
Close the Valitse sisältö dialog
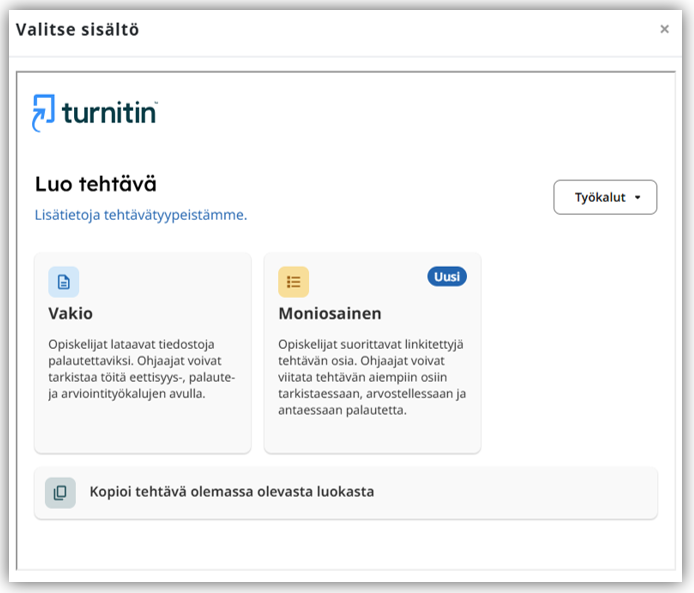[x=664, y=29]
